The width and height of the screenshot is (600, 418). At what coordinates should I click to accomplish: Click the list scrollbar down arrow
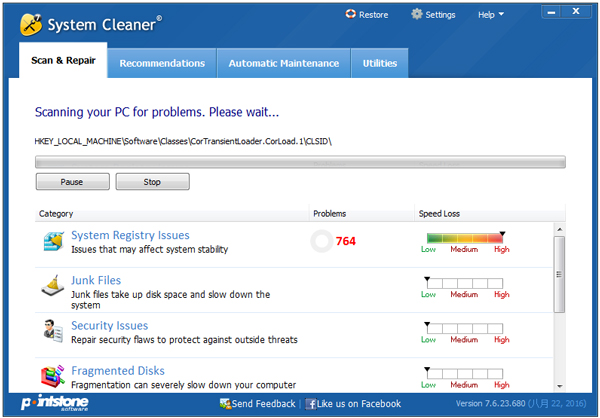(559, 386)
